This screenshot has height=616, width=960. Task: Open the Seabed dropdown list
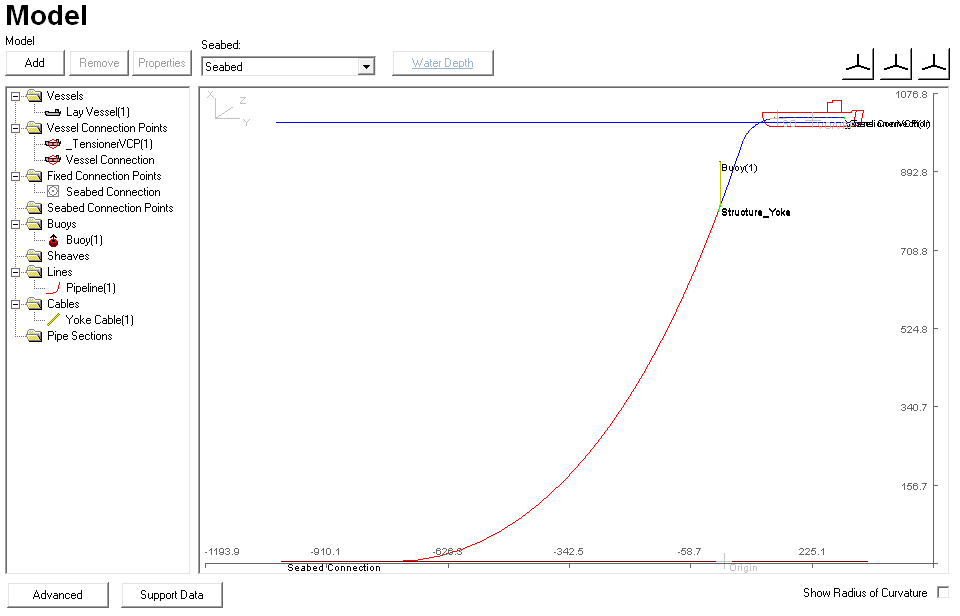[x=366, y=67]
